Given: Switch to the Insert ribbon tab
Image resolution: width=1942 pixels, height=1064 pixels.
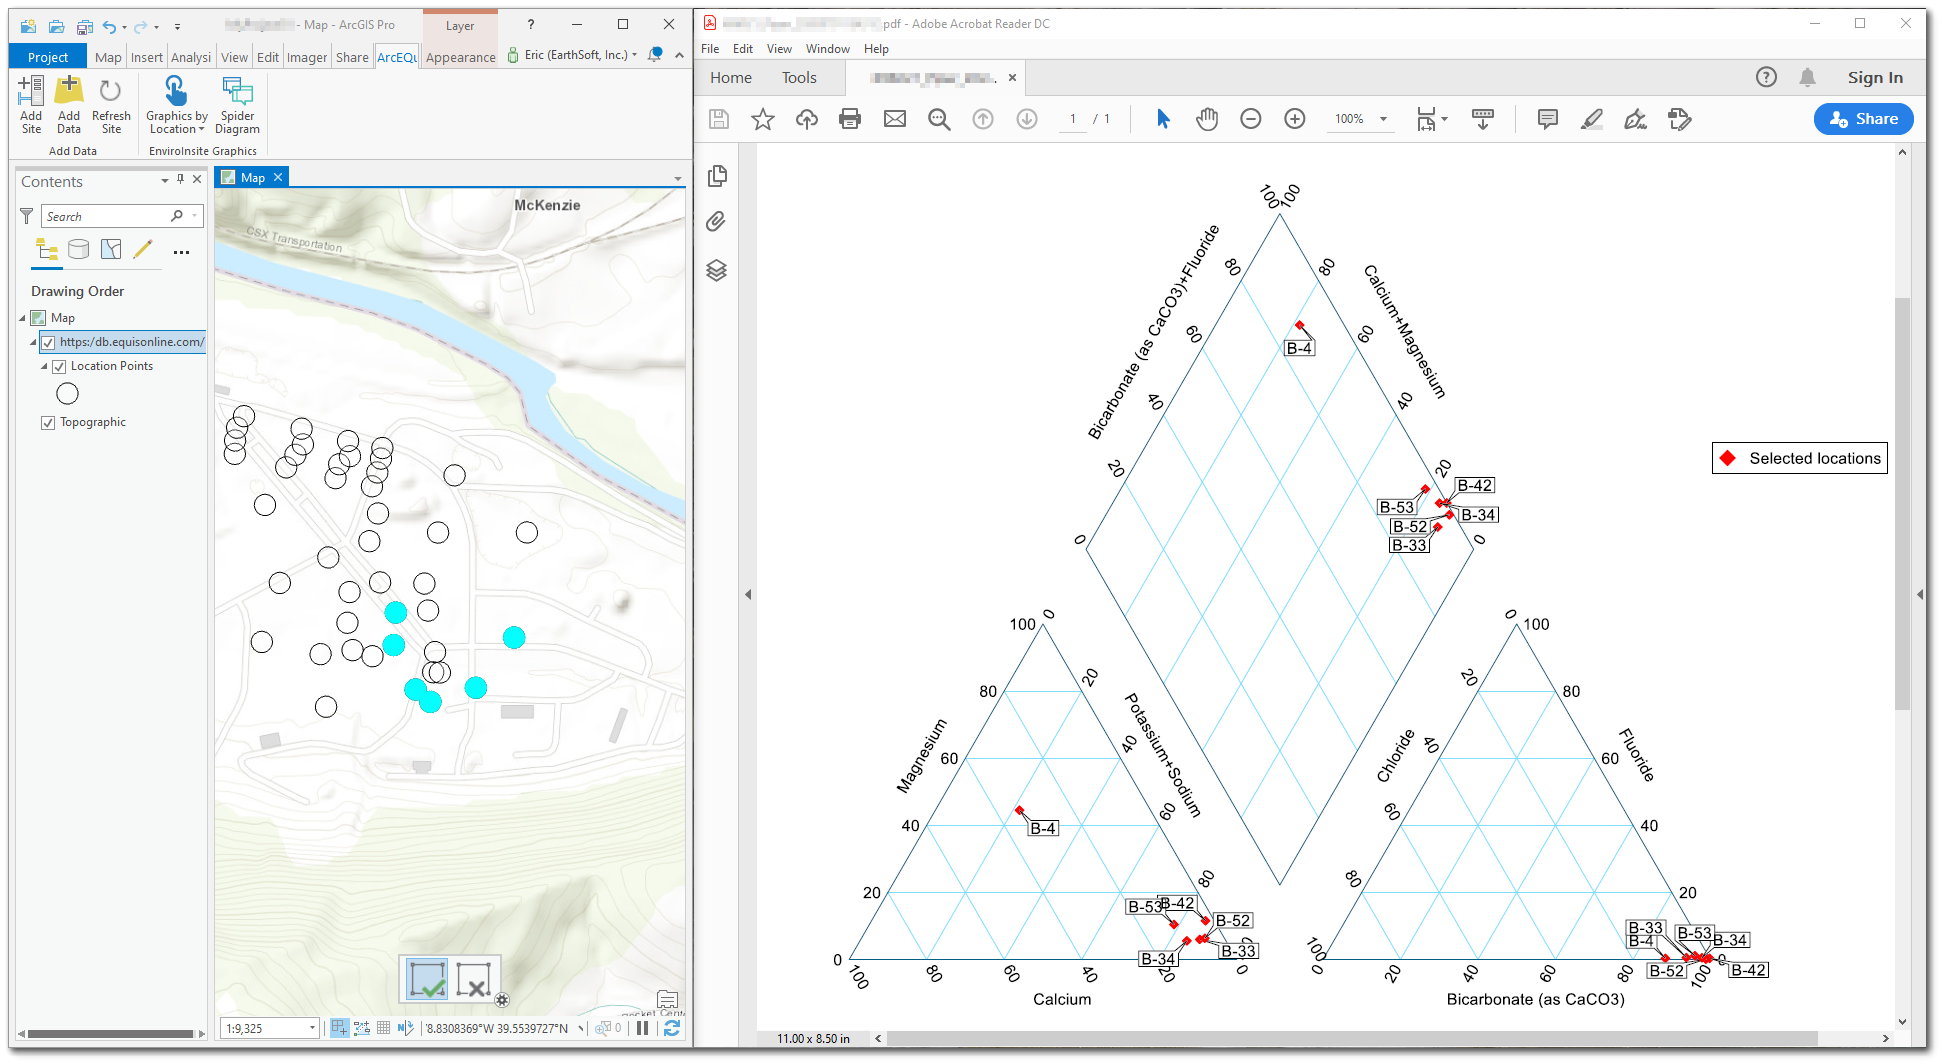Looking at the screenshot, I should (x=147, y=57).
